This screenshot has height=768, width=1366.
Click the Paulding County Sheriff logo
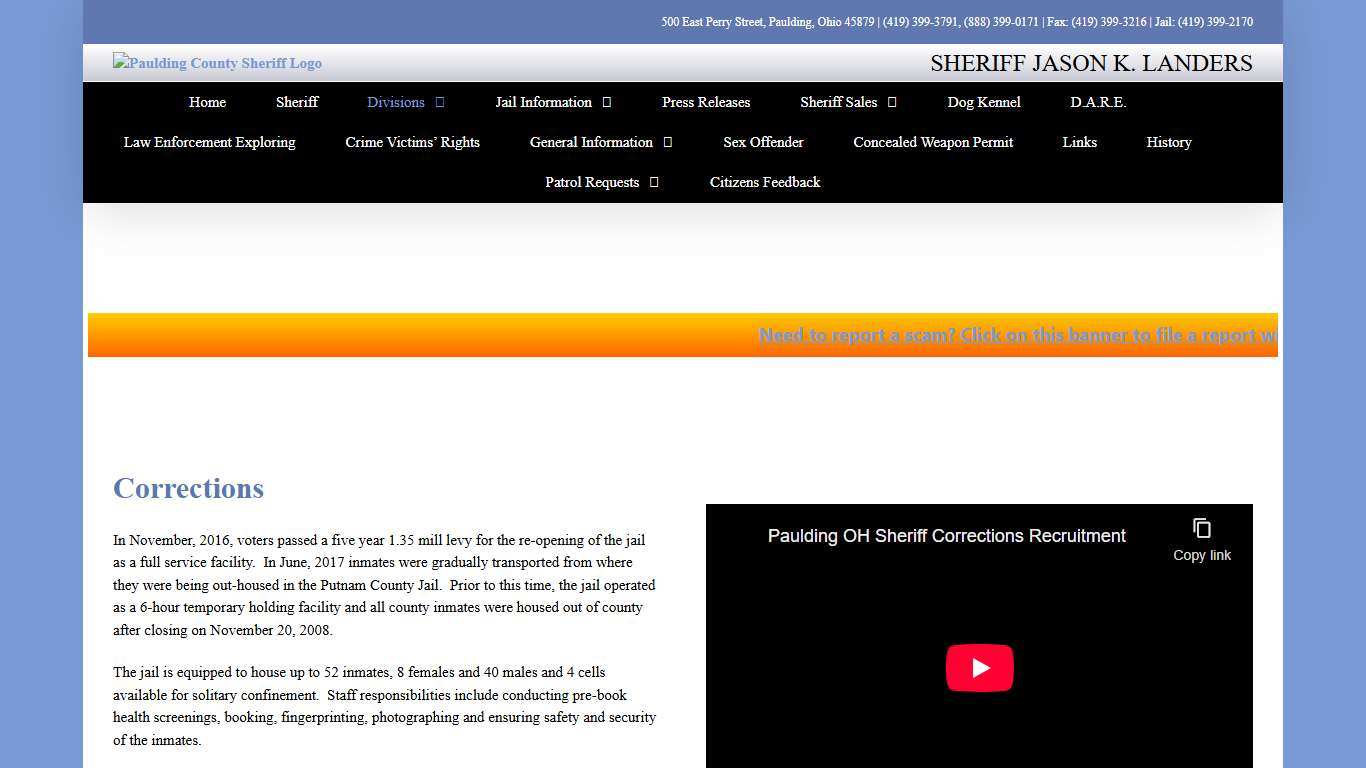click(217, 63)
